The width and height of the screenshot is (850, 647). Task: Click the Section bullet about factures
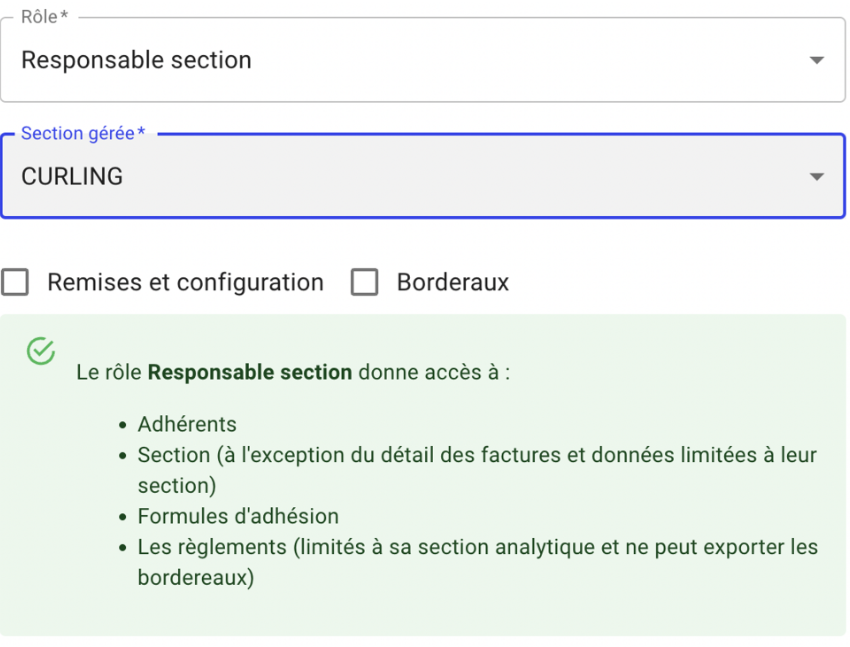(477, 470)
